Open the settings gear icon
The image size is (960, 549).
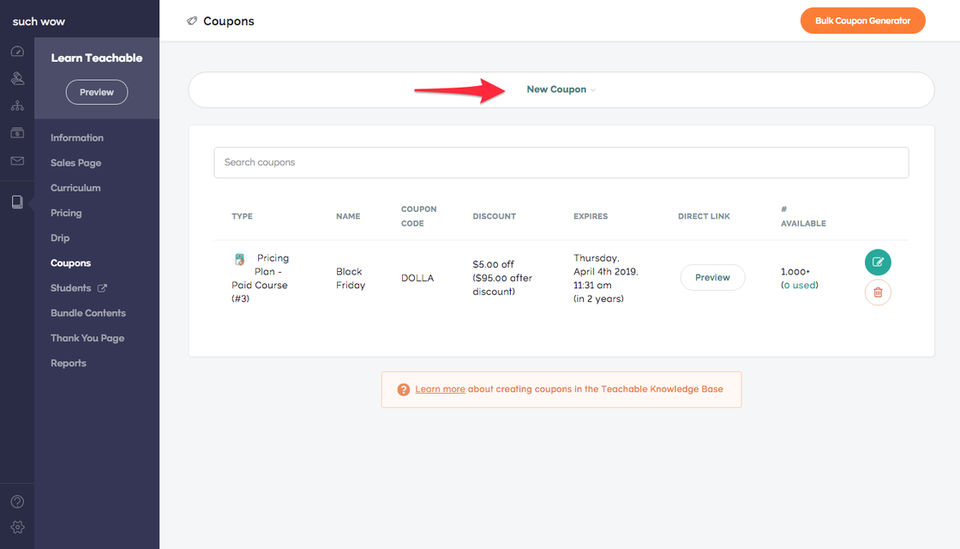click(17, 527)
